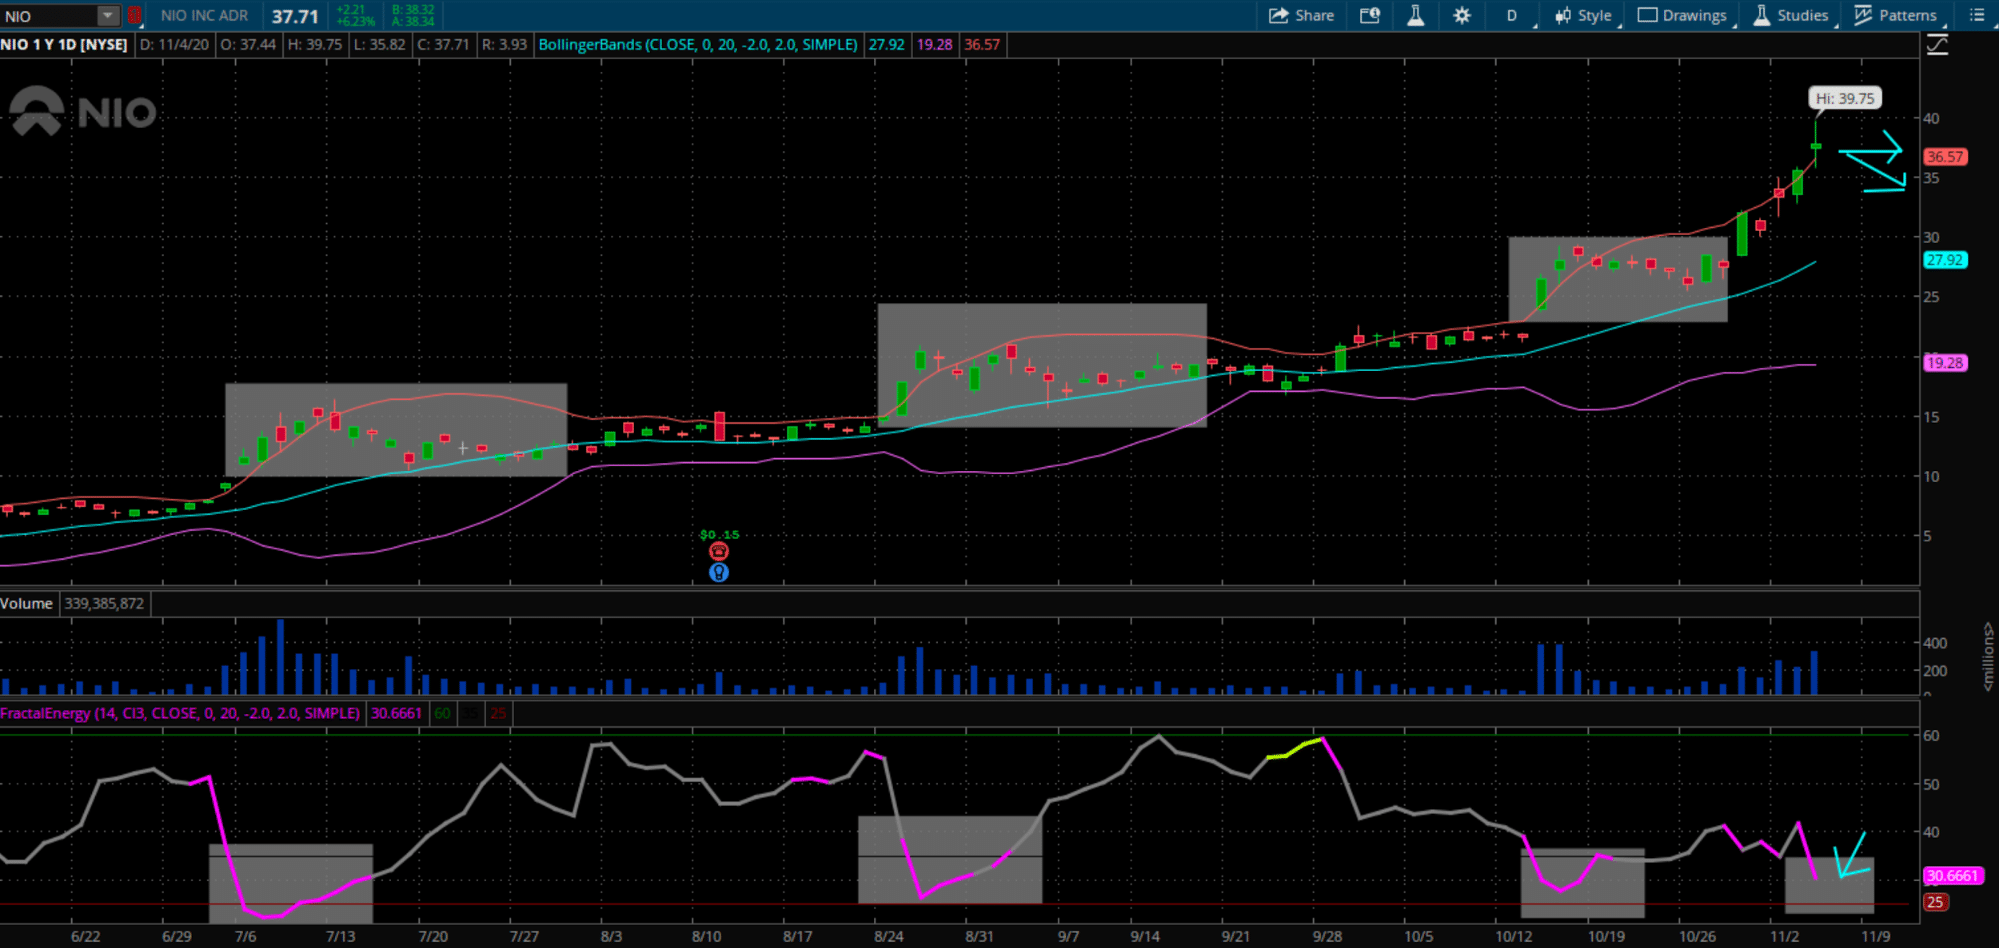Click the 36.57 upper band value in header
1999x949 pixels.
pyautogui.click(x=982, y=45)
